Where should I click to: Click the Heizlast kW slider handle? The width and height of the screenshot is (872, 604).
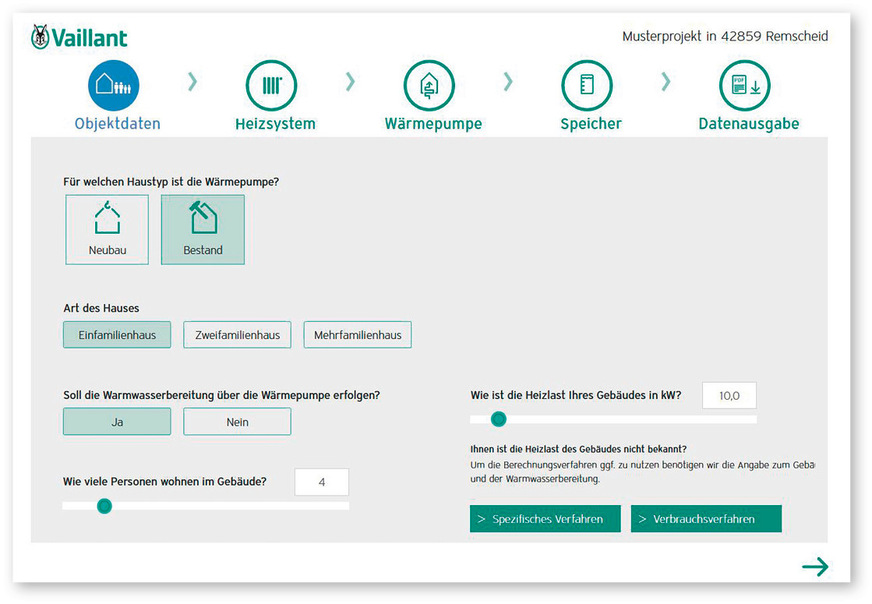point(498,419)
